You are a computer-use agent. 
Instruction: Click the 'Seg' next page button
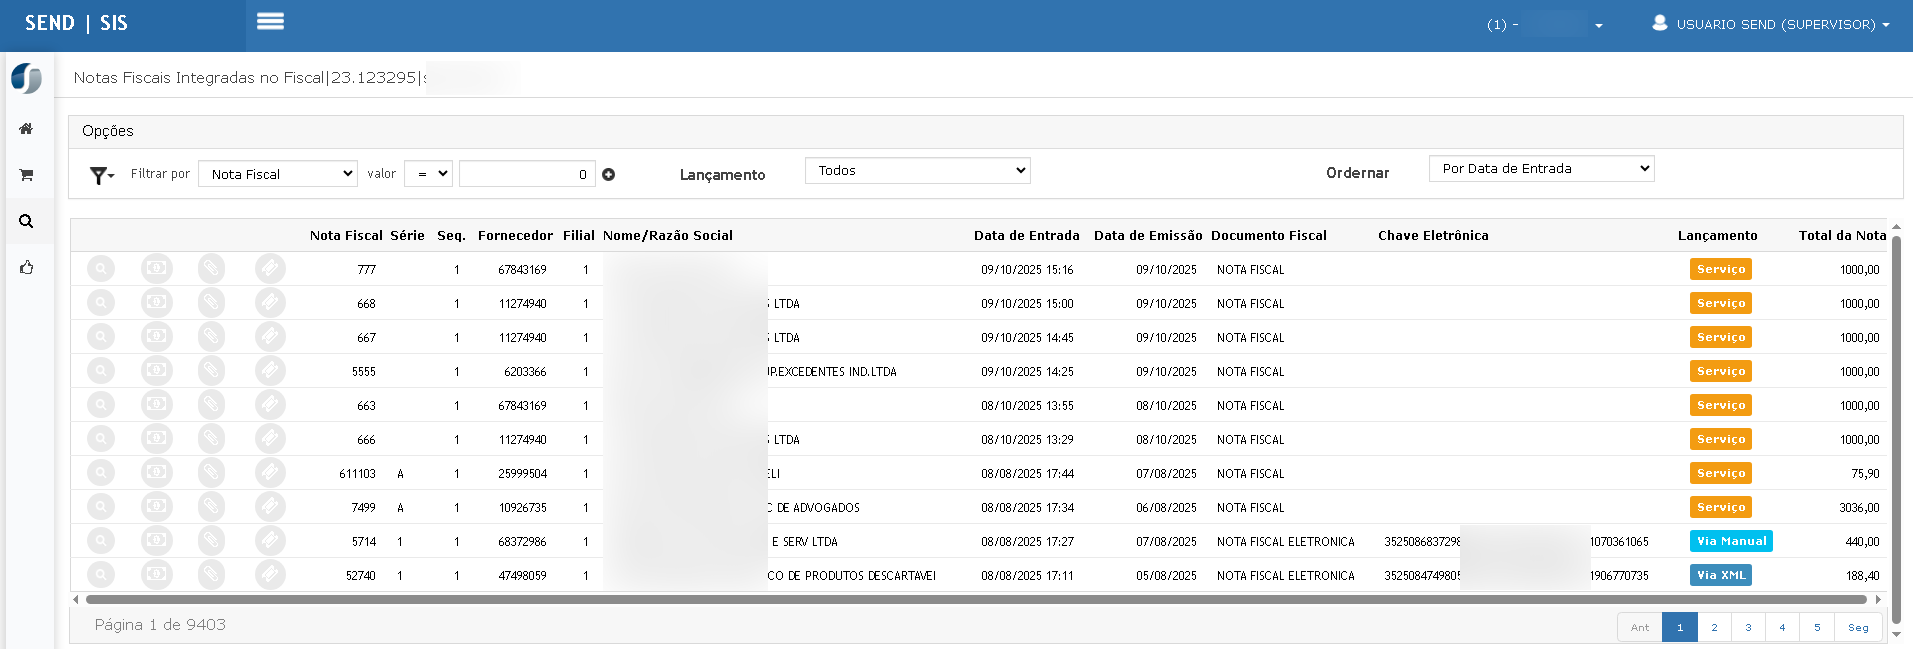[1858, 627]
